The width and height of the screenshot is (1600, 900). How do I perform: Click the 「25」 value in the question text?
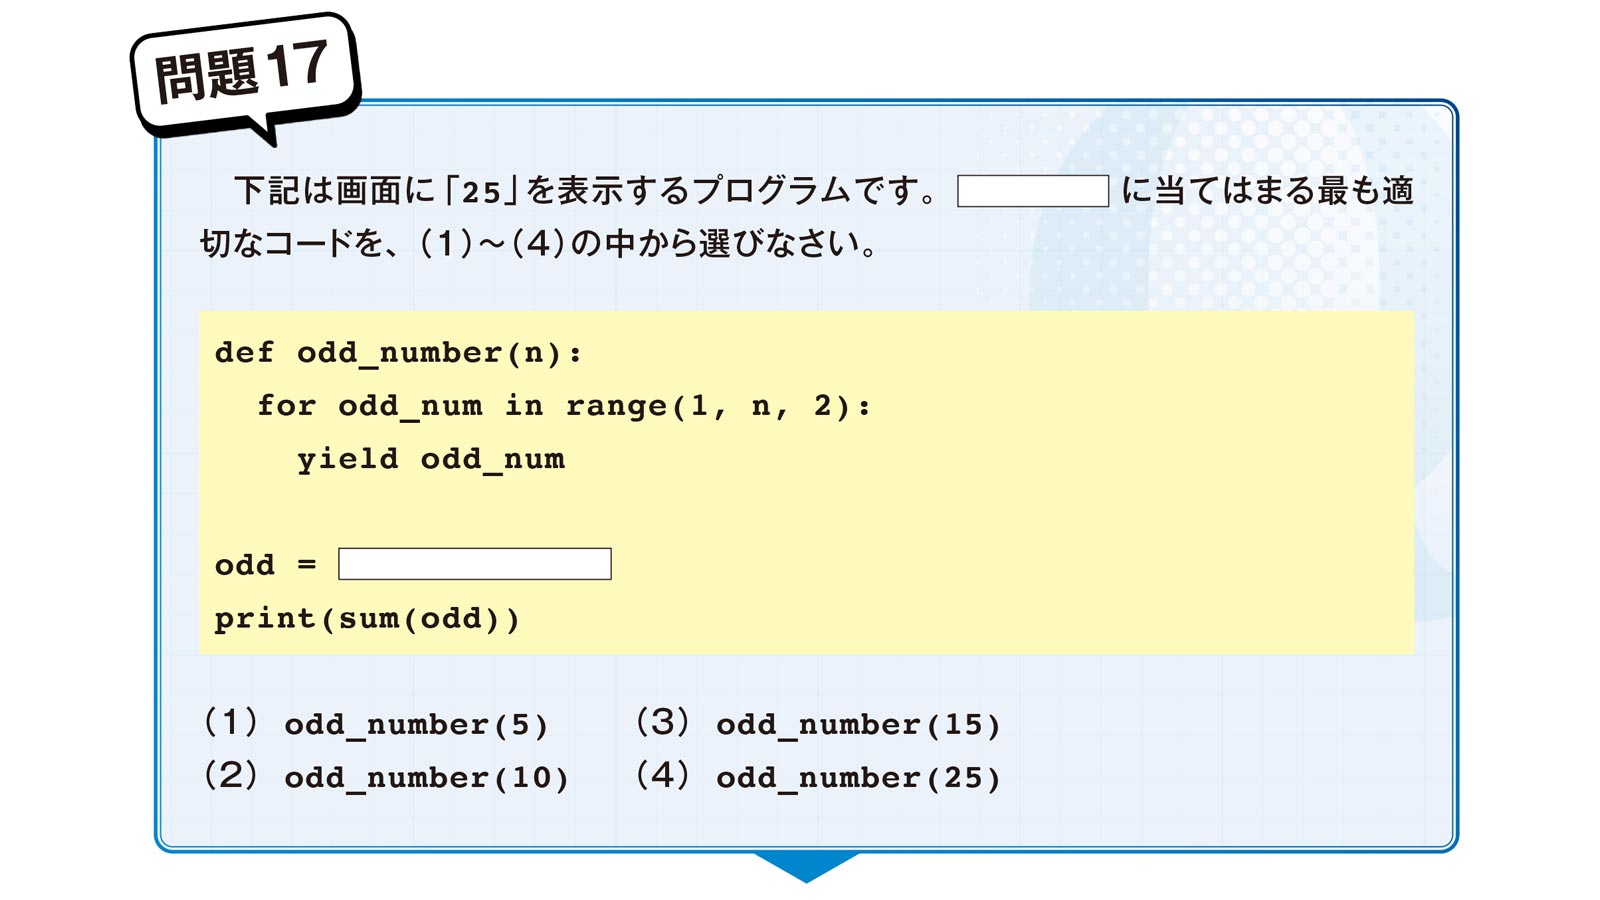pyautogui.click(x=481, y=191)
